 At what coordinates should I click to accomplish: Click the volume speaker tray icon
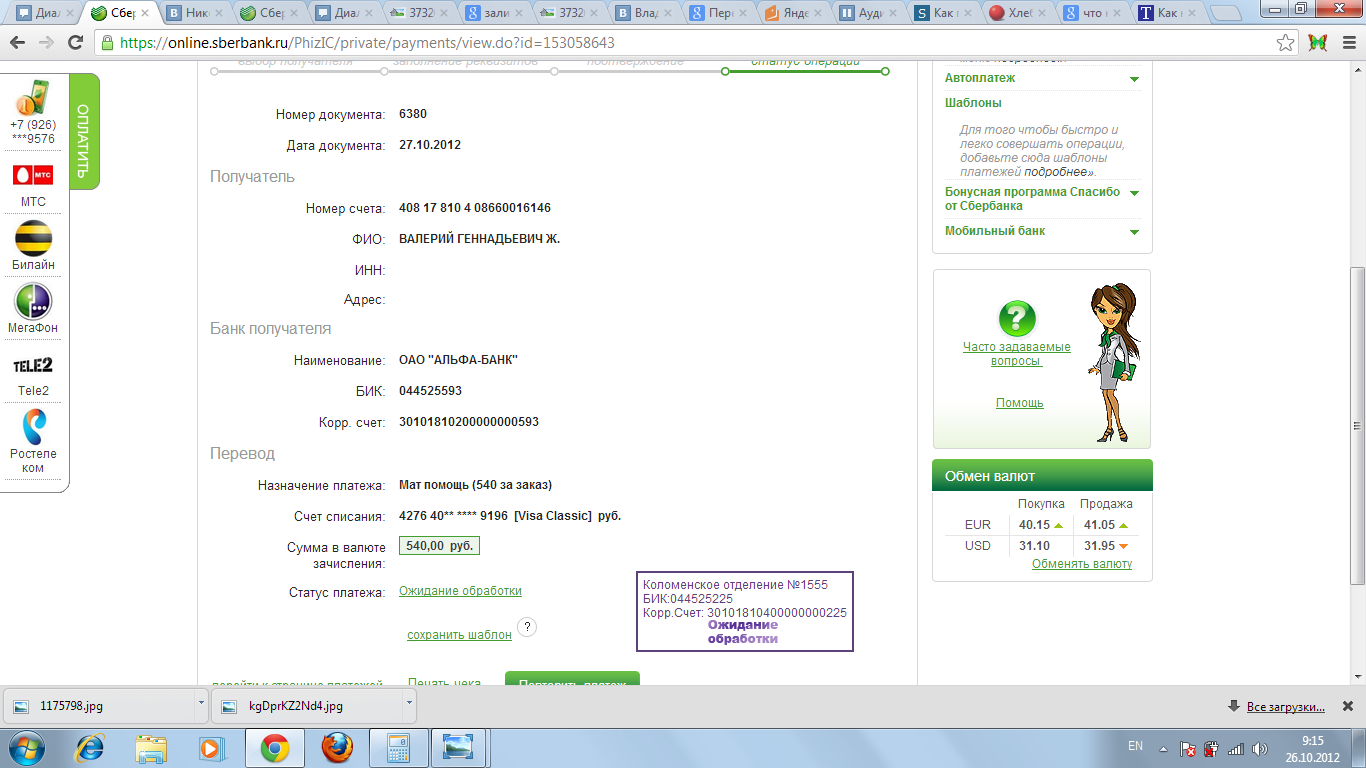[1260, 747]
